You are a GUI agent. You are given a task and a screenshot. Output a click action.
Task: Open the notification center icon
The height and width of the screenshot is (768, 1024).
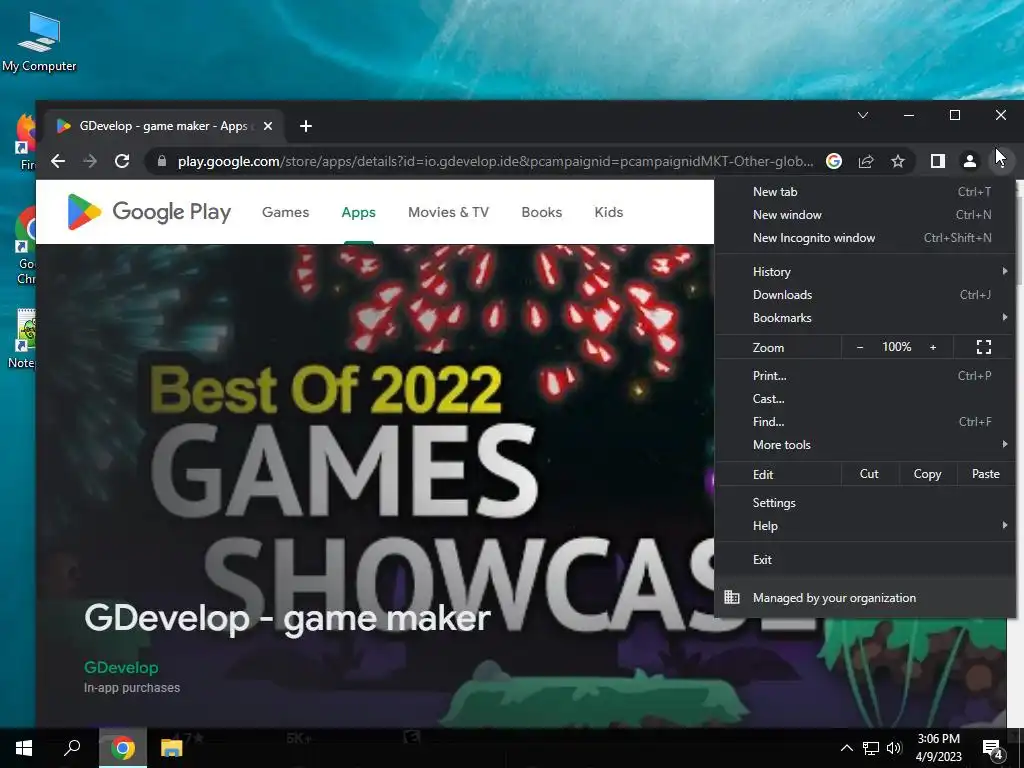coord(993,749)
